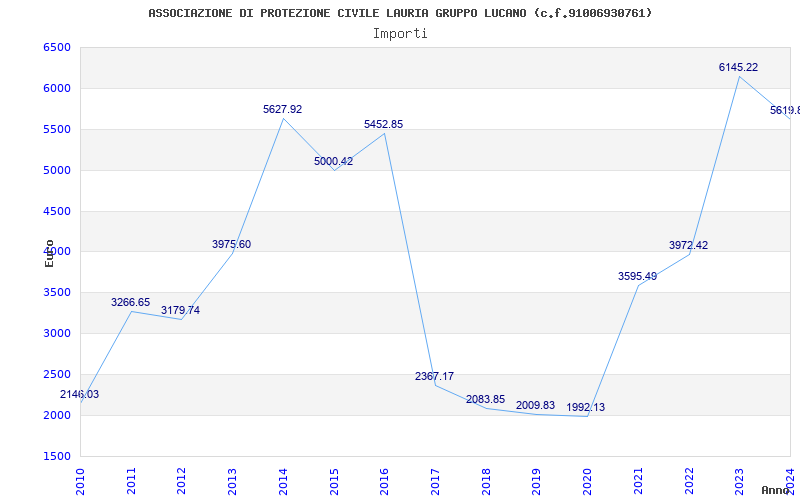Click the Euro y-axis title
800x500 pixels.
49,253
